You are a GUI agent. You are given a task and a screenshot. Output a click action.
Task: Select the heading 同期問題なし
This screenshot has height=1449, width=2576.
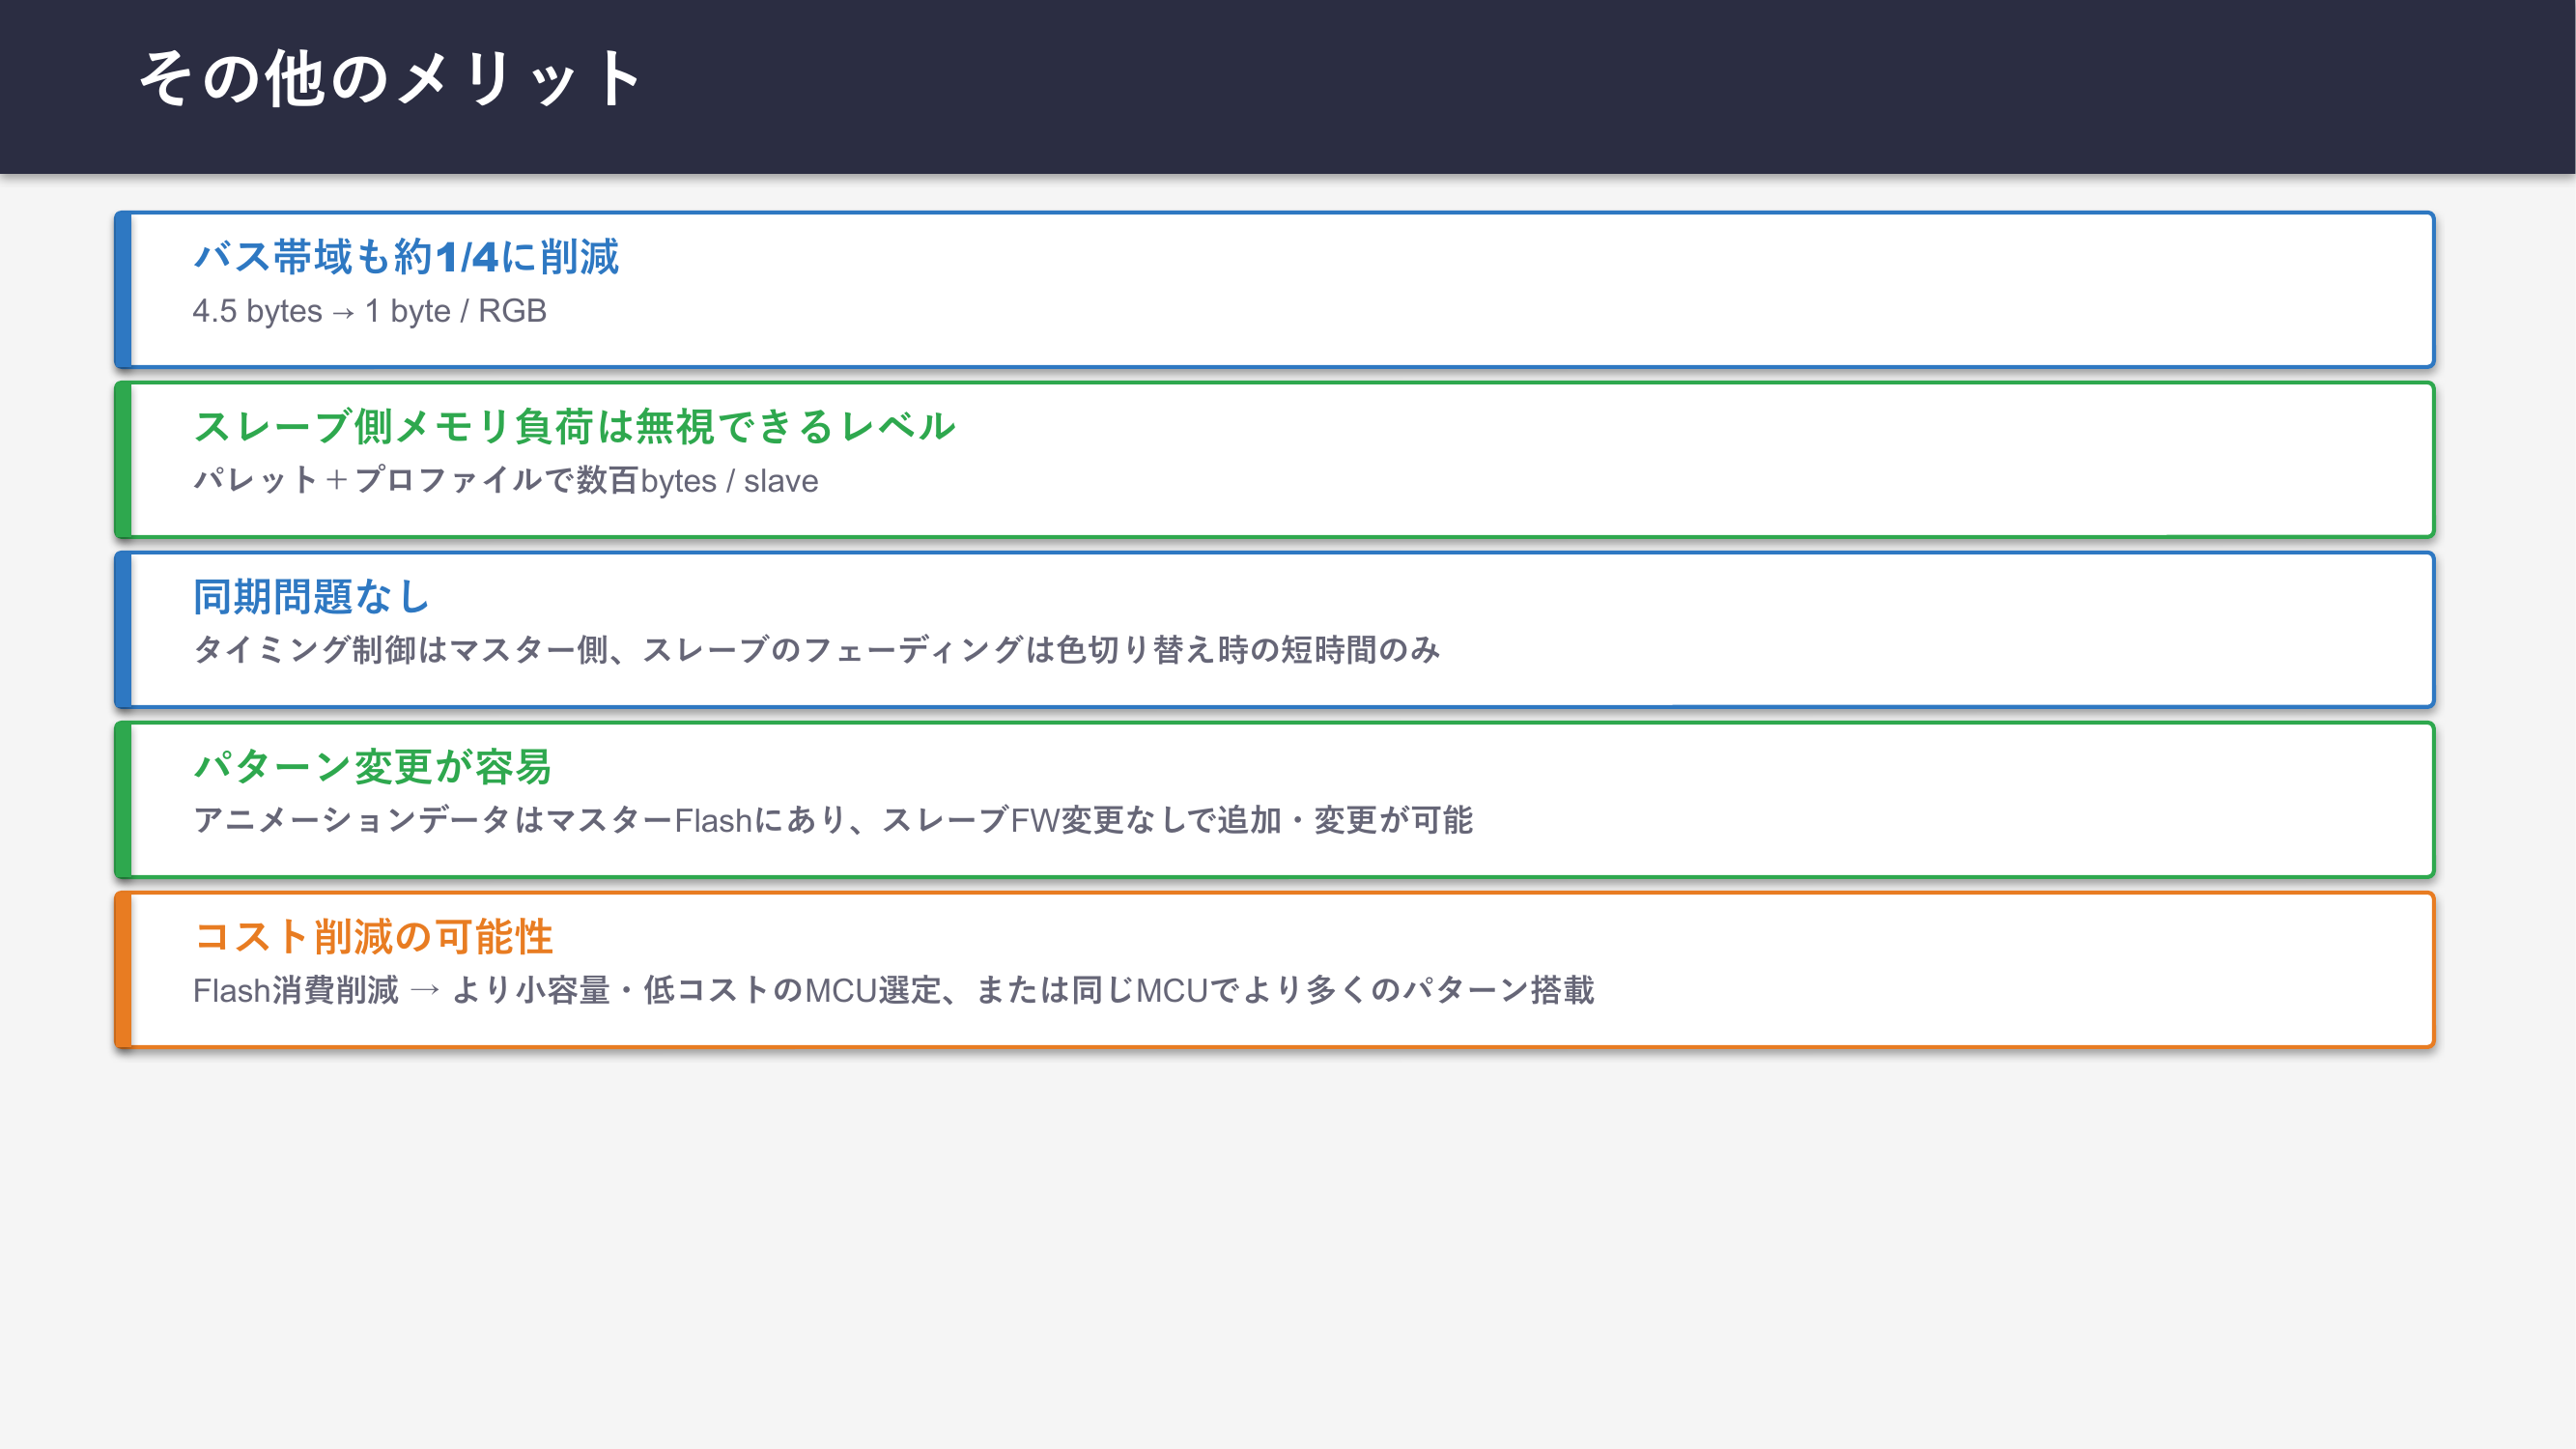tap(311, 597)
